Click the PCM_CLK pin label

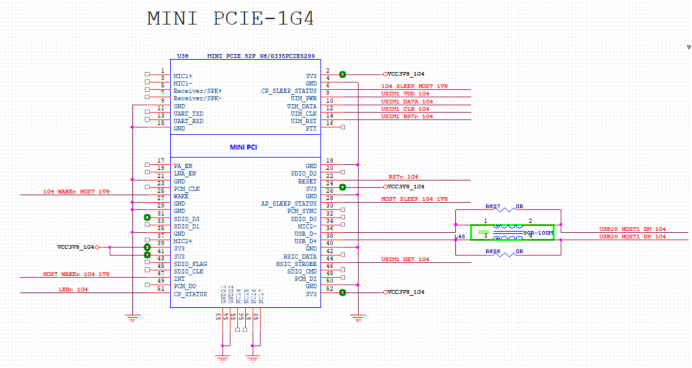click(187, 189)
